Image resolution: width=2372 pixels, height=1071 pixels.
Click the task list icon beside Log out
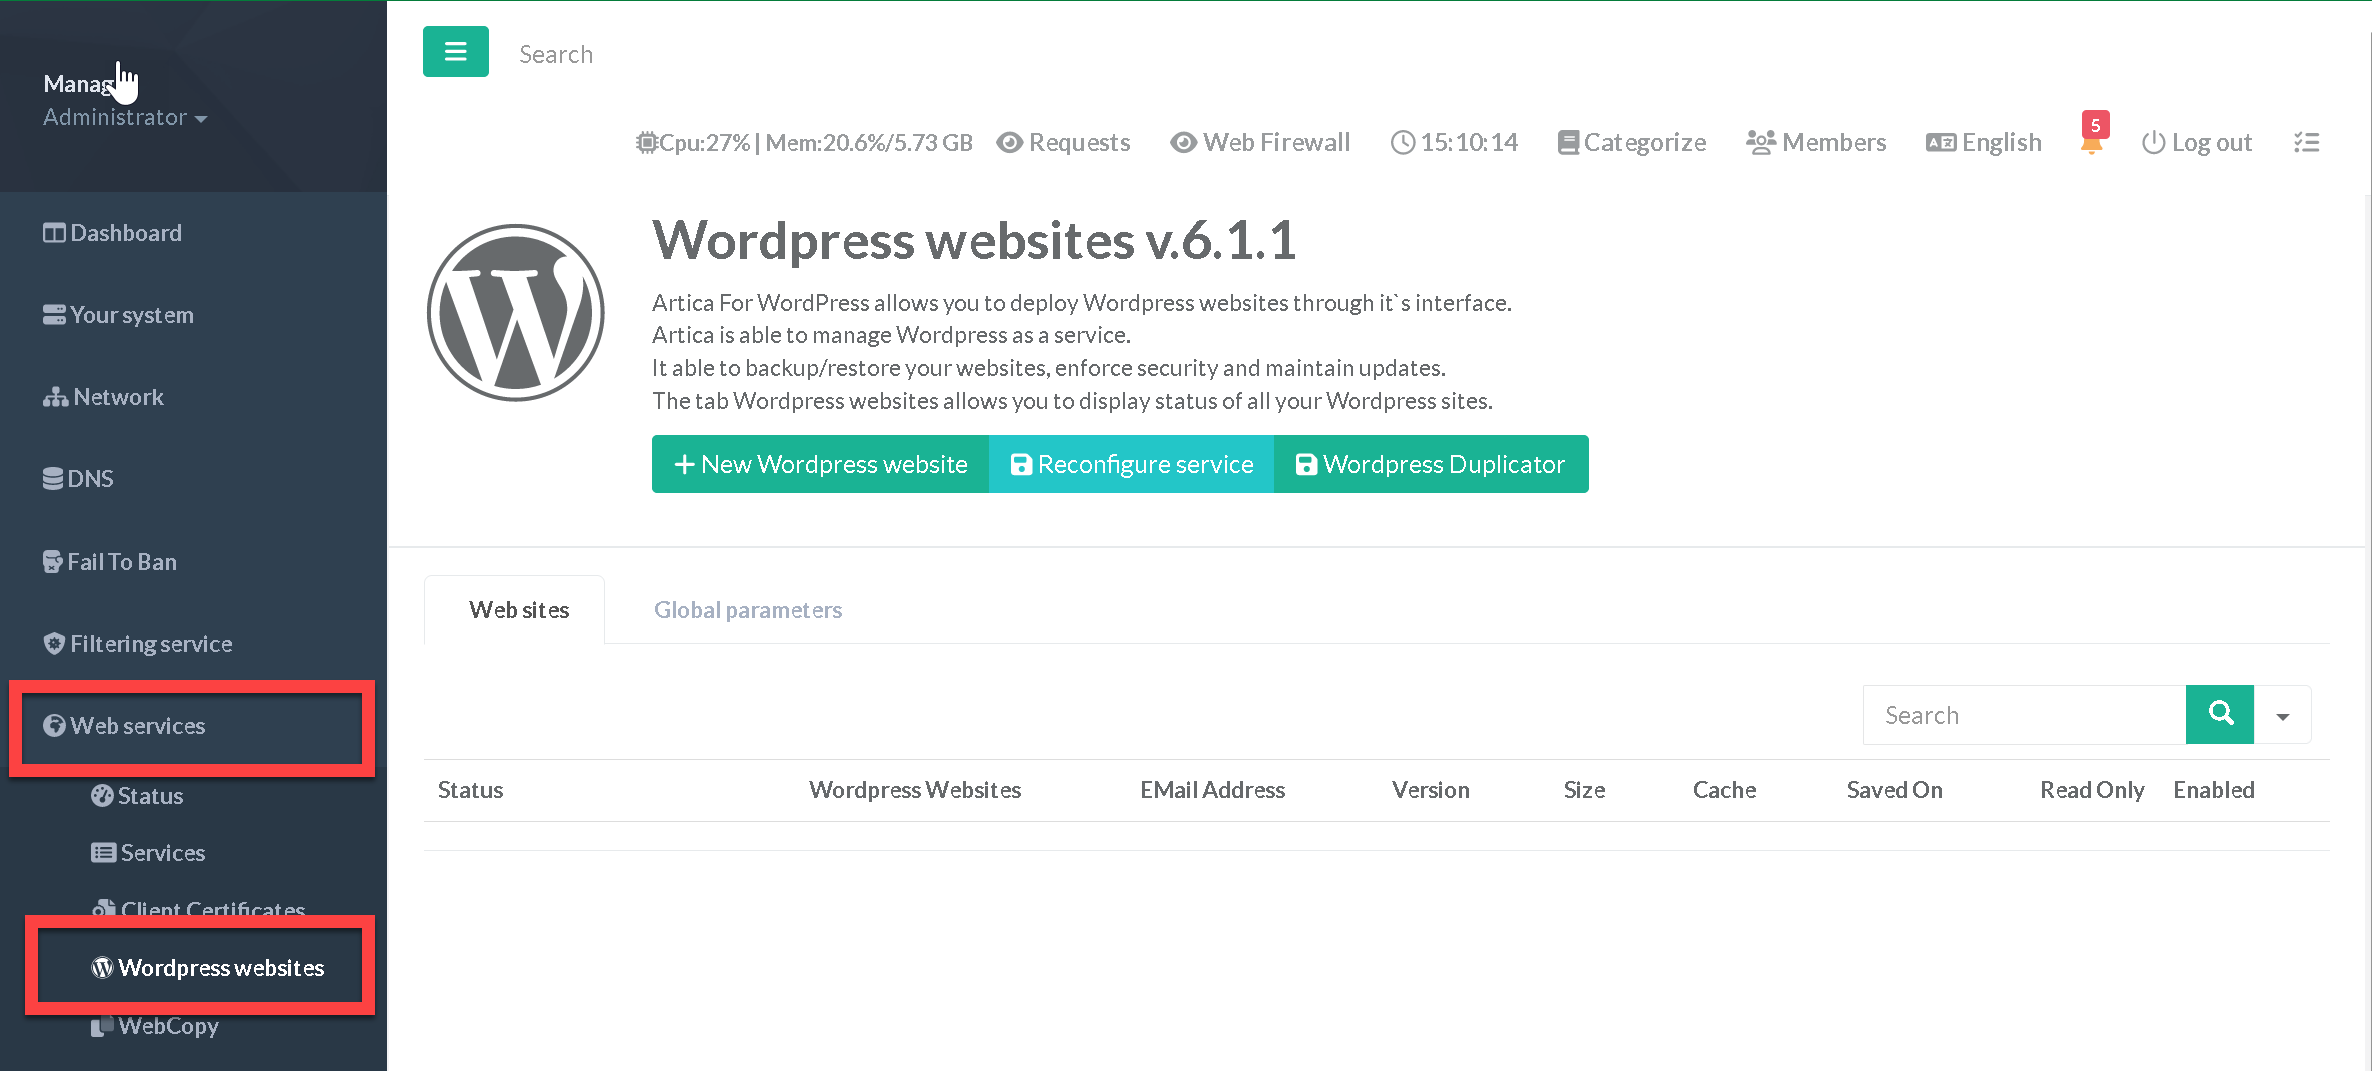click(x=2306, y=142)
